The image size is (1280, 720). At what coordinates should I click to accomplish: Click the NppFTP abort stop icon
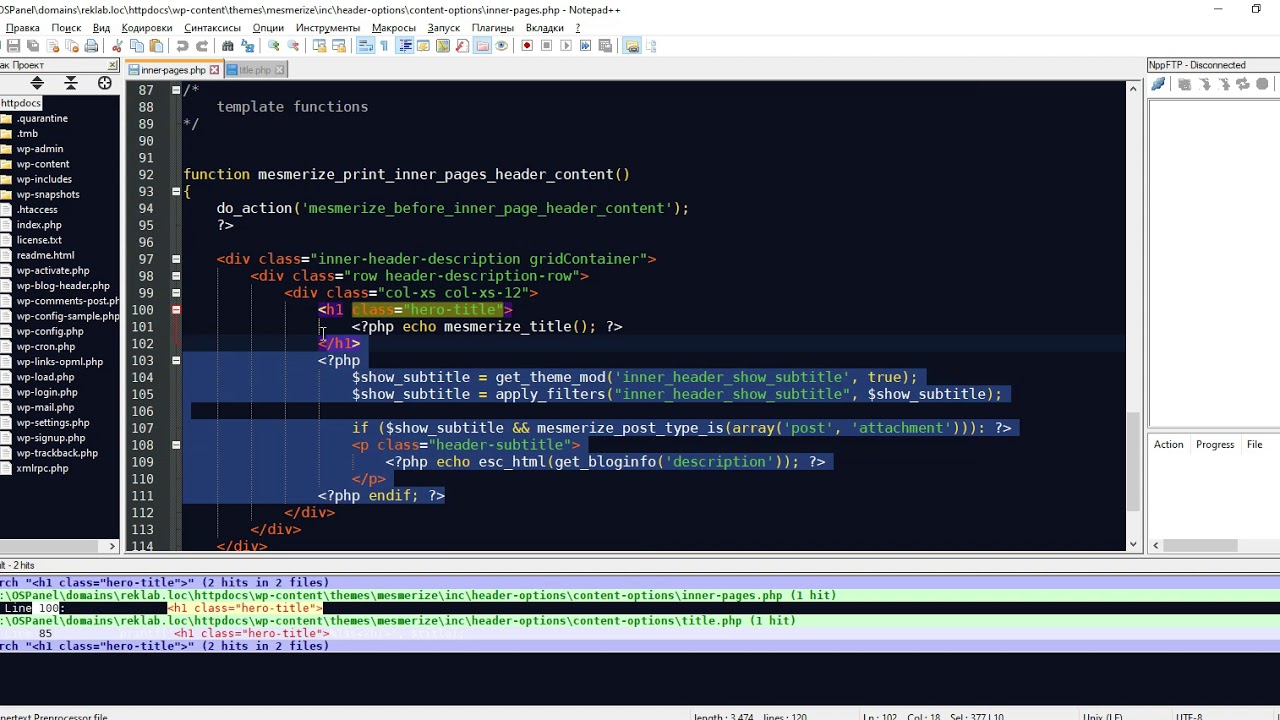pos(1262,85)
